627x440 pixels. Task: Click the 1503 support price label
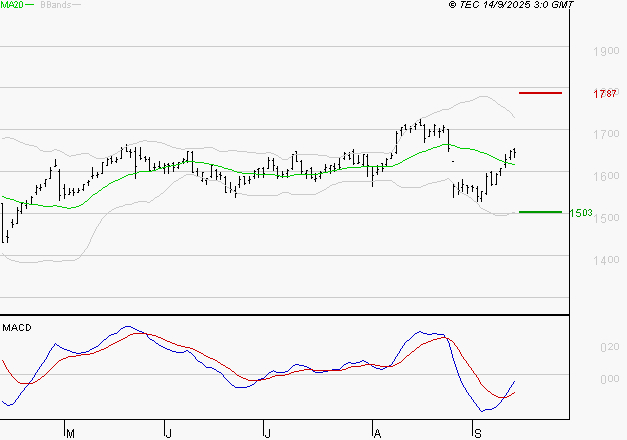(x=582, y=213)
